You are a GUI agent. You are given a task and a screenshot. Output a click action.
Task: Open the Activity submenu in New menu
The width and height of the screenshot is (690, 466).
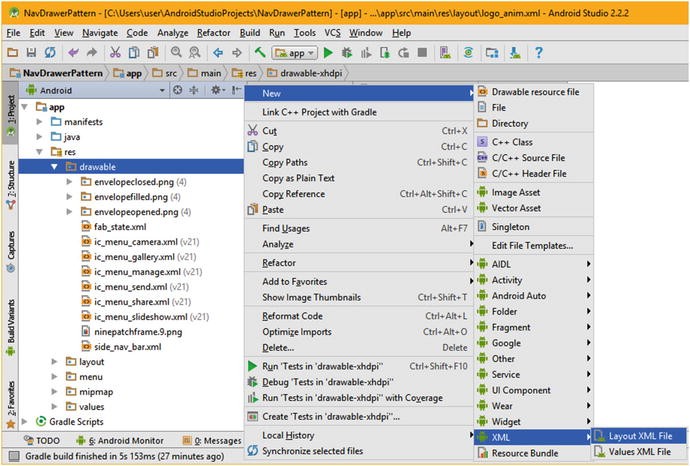coord(534,280)
